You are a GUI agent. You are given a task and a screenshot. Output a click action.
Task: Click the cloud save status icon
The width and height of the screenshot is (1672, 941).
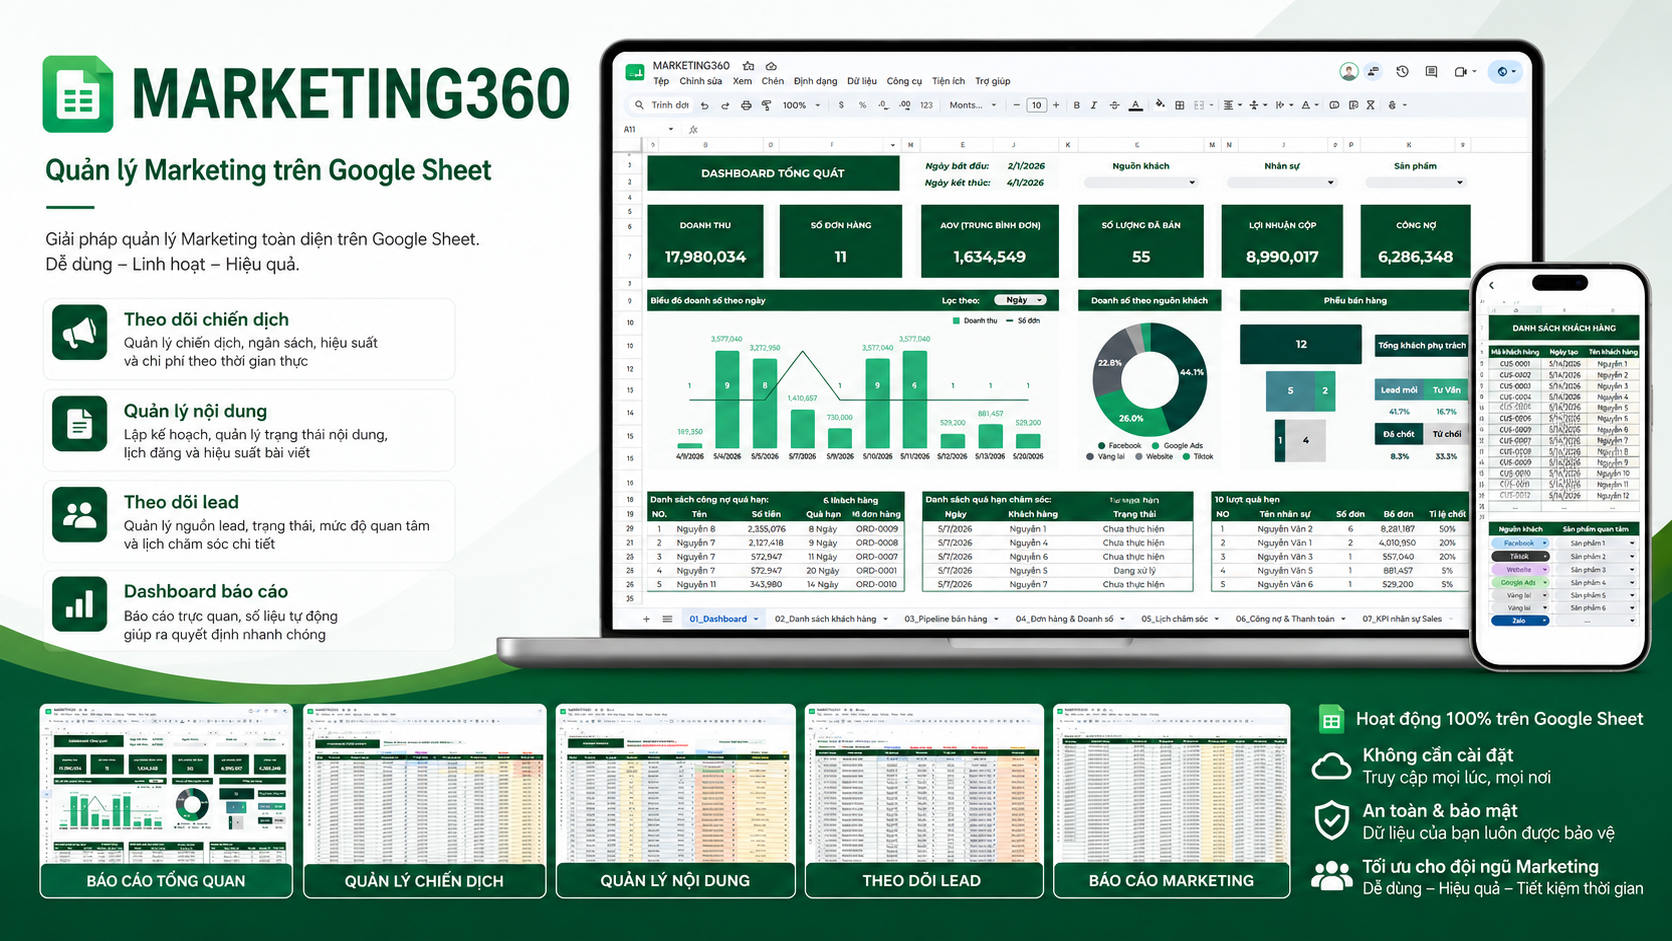(771, 66)
